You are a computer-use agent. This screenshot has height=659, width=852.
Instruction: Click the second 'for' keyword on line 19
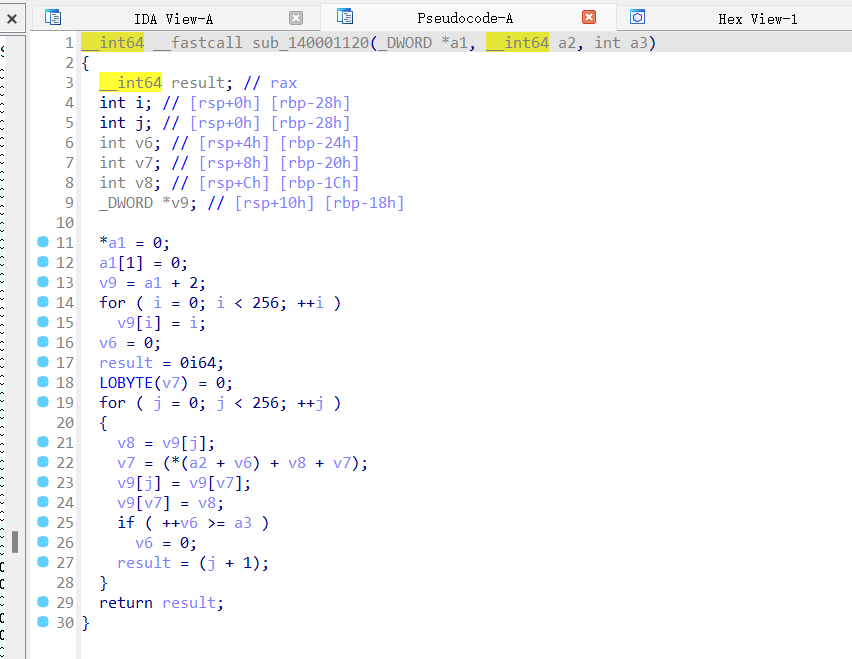112,403
